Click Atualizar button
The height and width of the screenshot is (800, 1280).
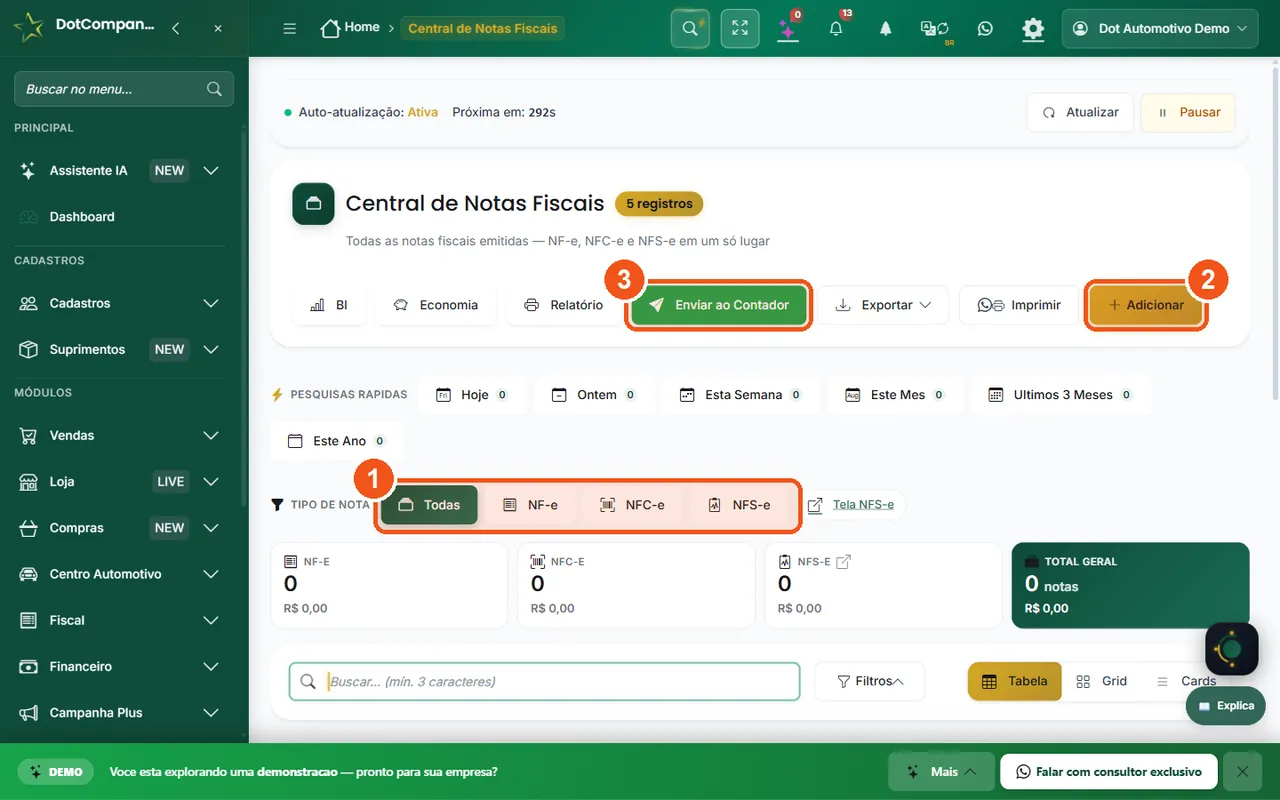(x=1080, y=112)
